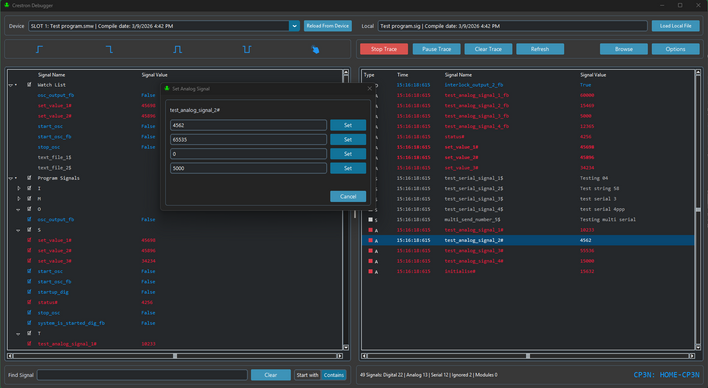
Task: Click Set next to value 0
Action: 348,154
